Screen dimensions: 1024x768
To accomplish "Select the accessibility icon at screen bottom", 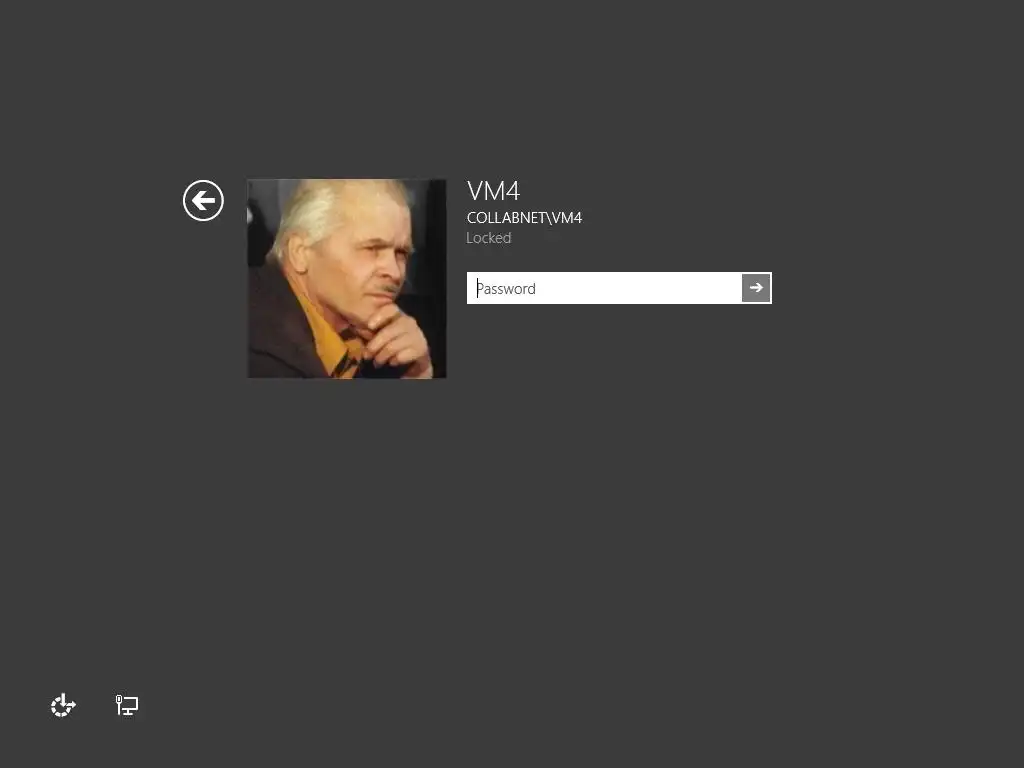I will pos(63,705).
